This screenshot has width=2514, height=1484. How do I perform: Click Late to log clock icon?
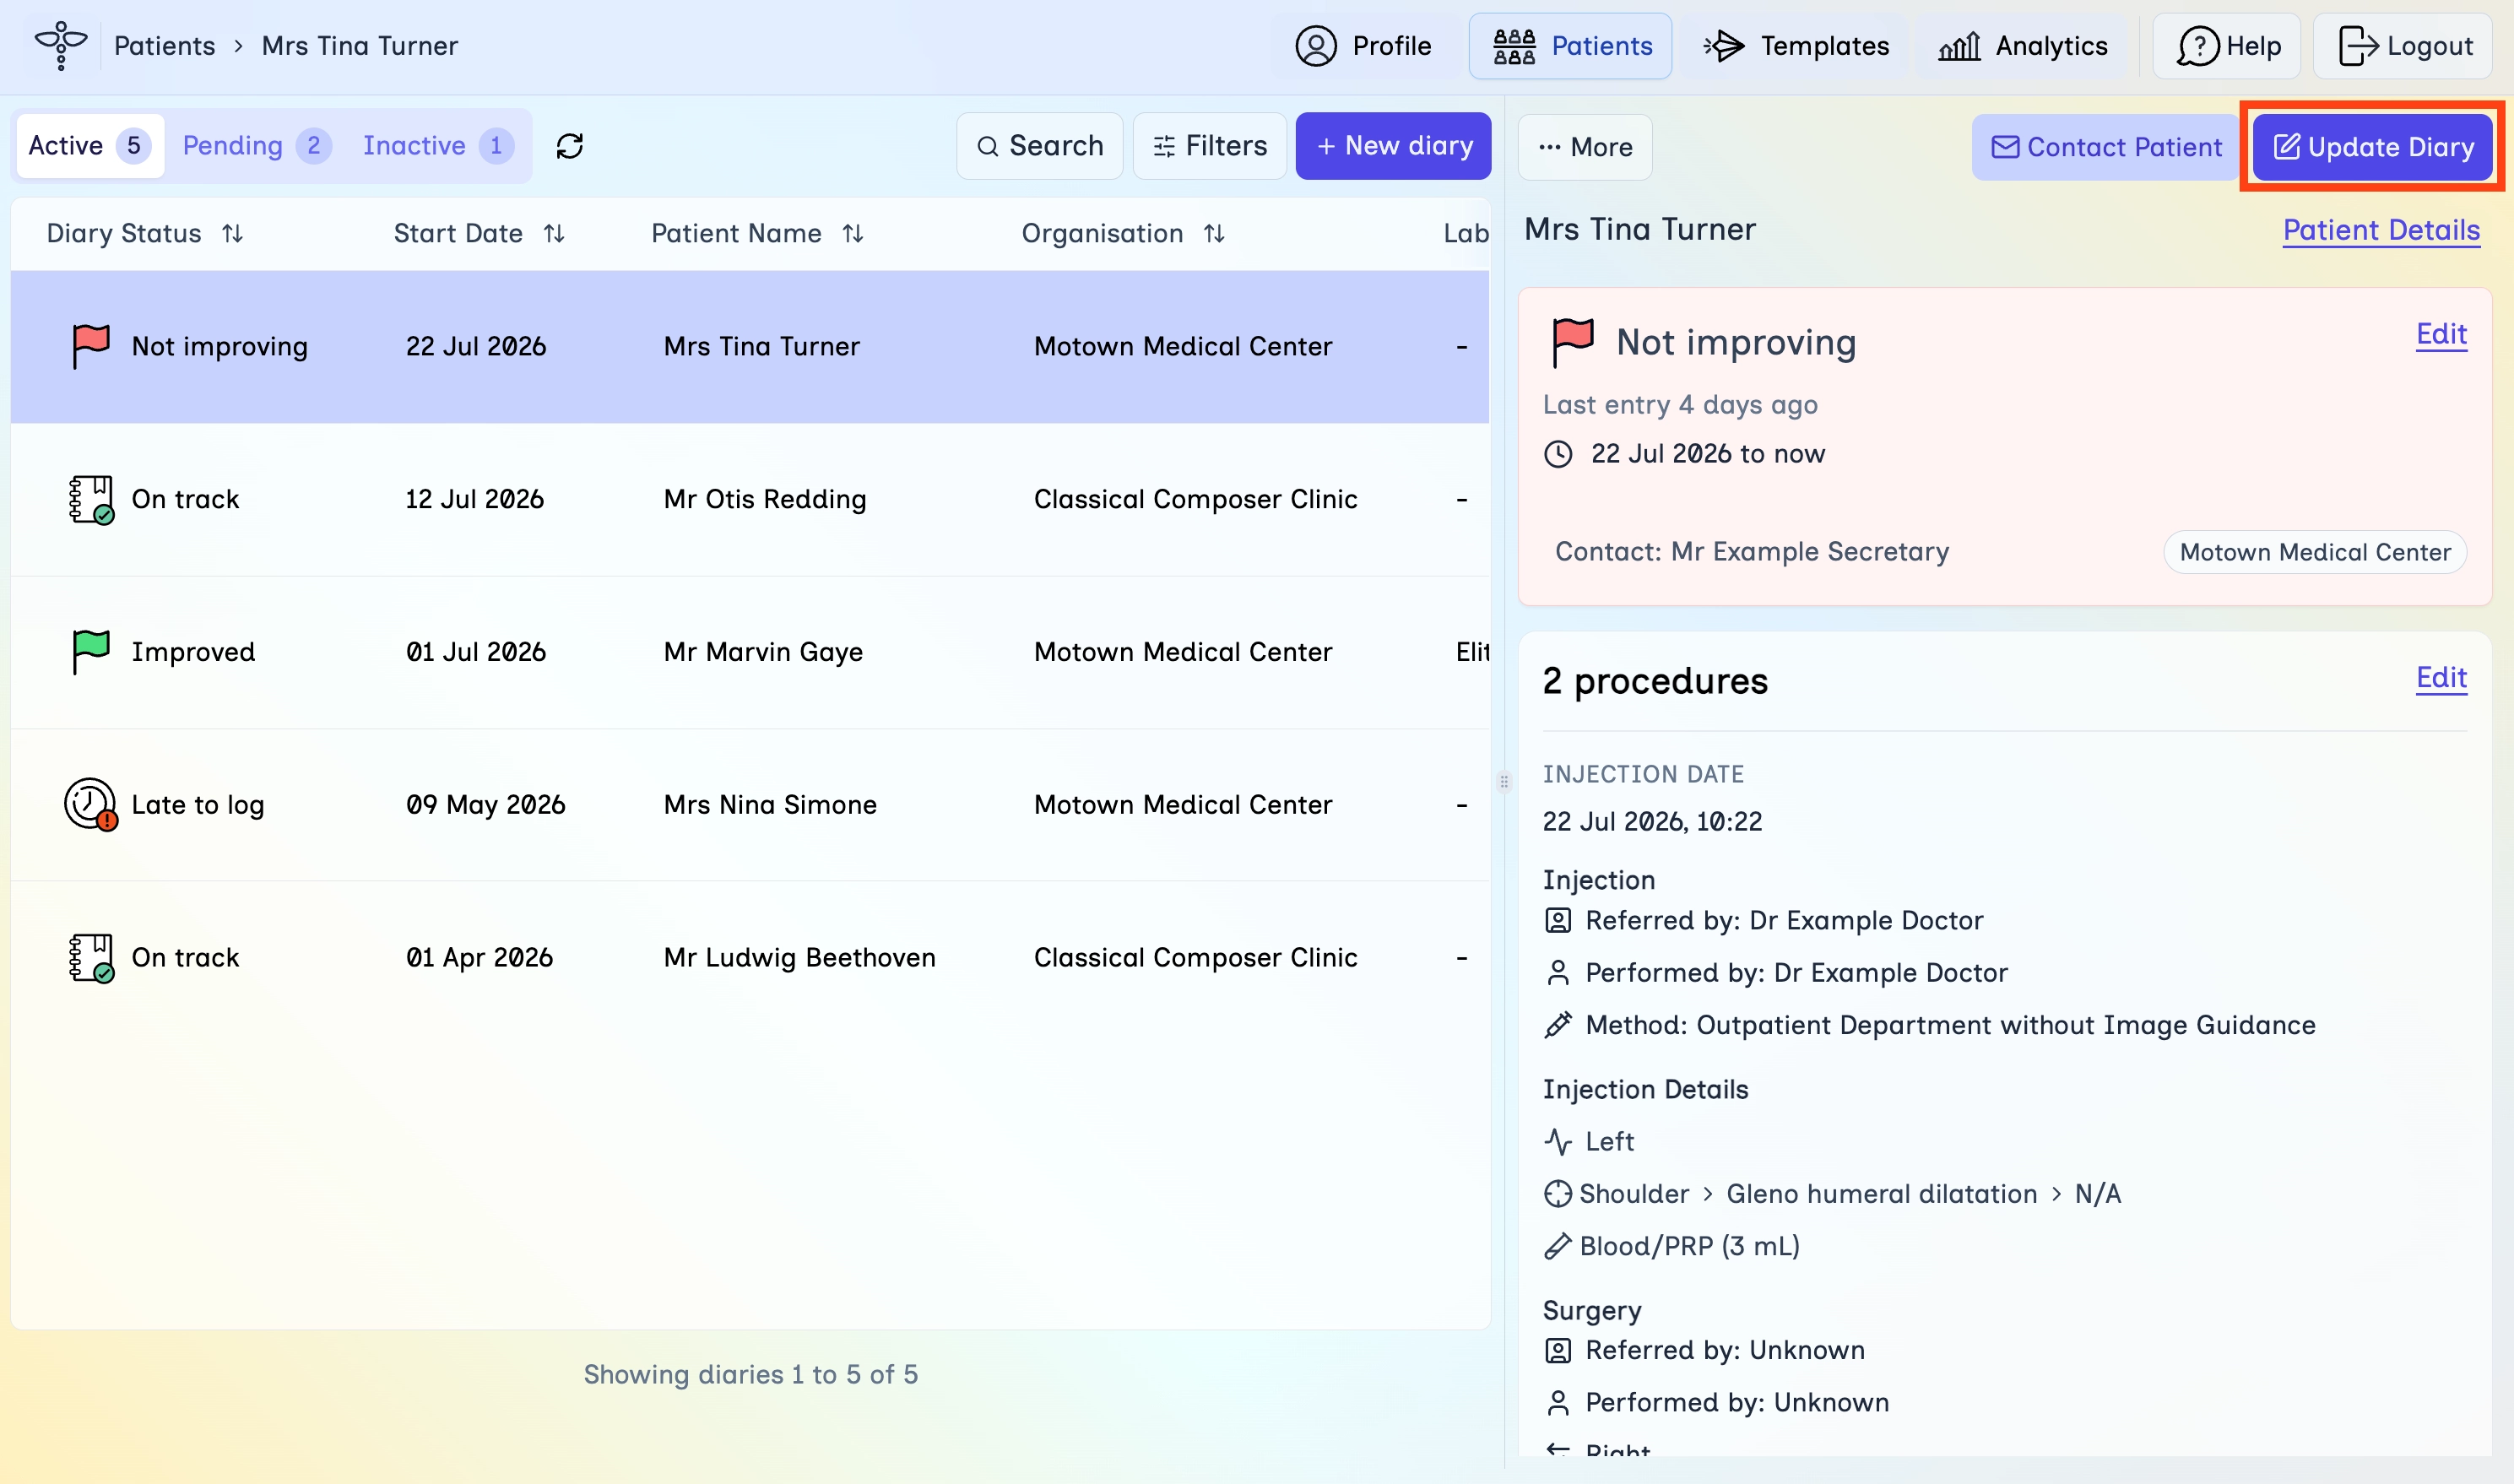91,805
